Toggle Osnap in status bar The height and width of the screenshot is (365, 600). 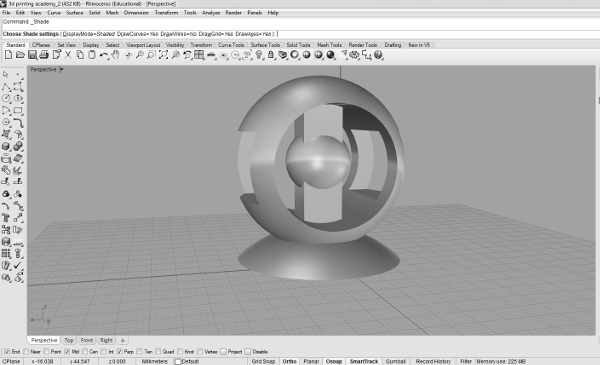tap(334, 361)
